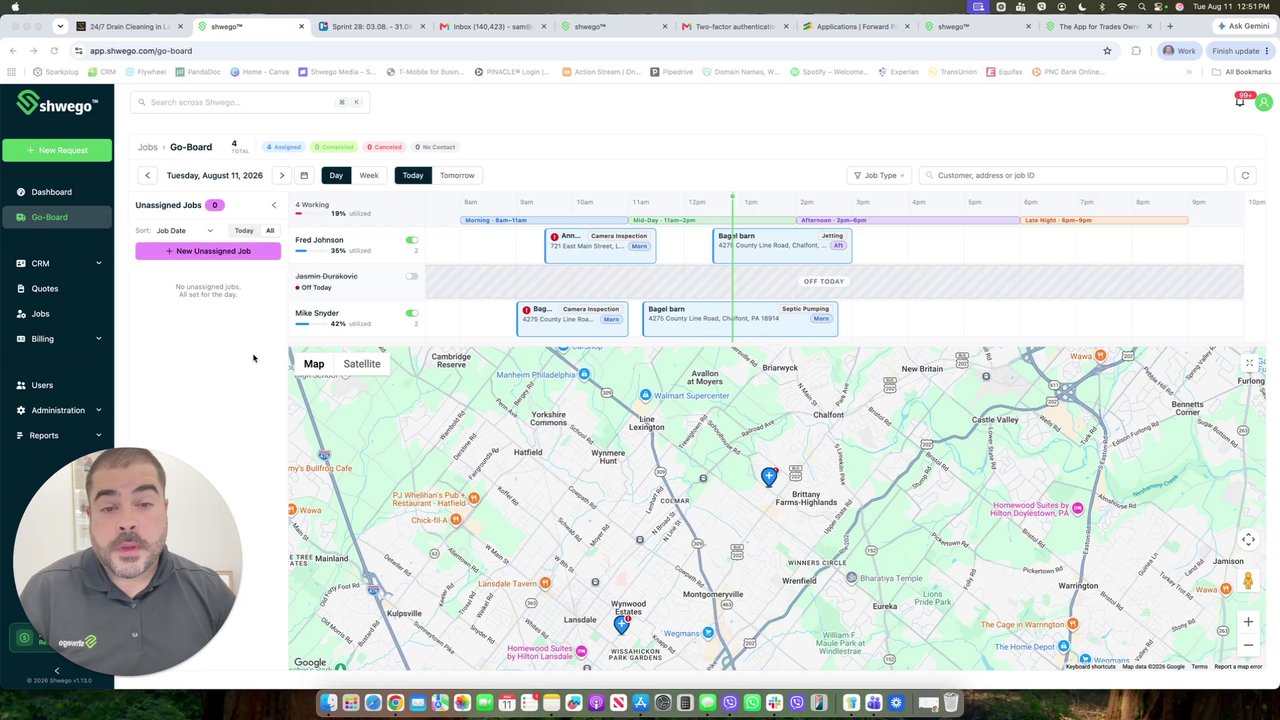Image resolution: width=1280 pixels, height=720 pixels.
Task: Open the Job Type filter dropdown
Action: point(880,175)
